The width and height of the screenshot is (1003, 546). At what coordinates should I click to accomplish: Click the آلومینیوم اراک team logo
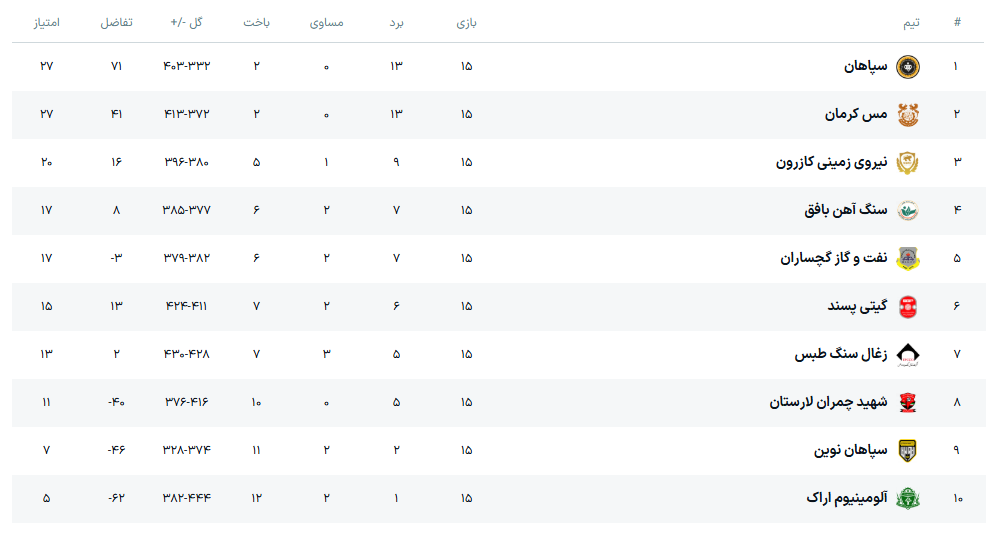(x=907, y=498)
